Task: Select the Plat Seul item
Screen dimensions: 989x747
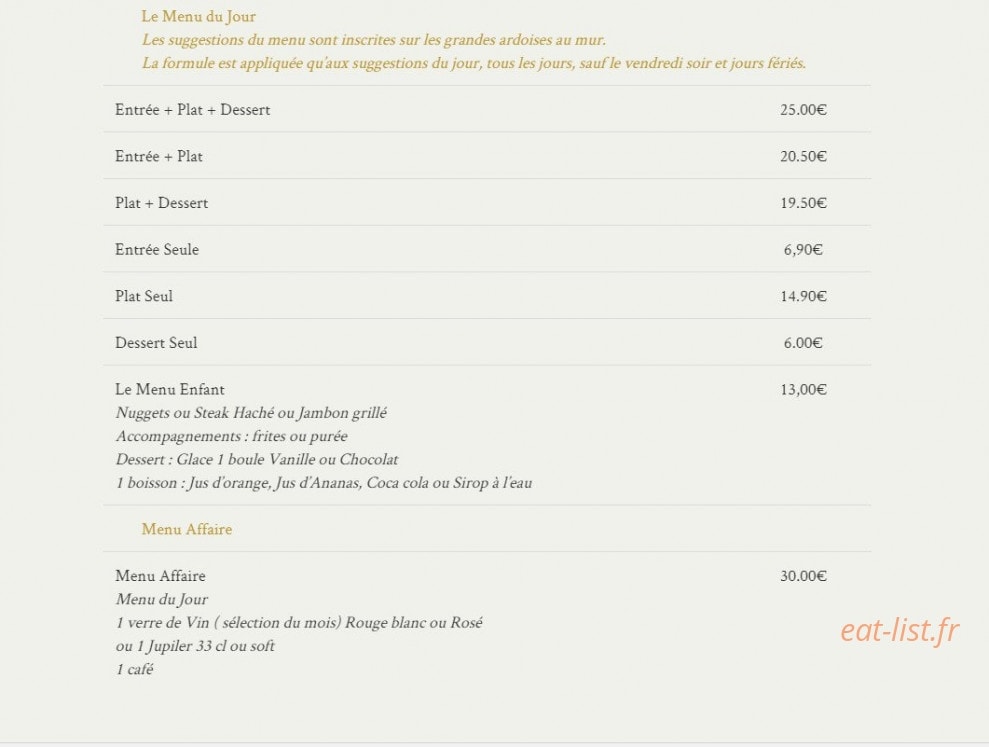Action: tap(144, 297)
